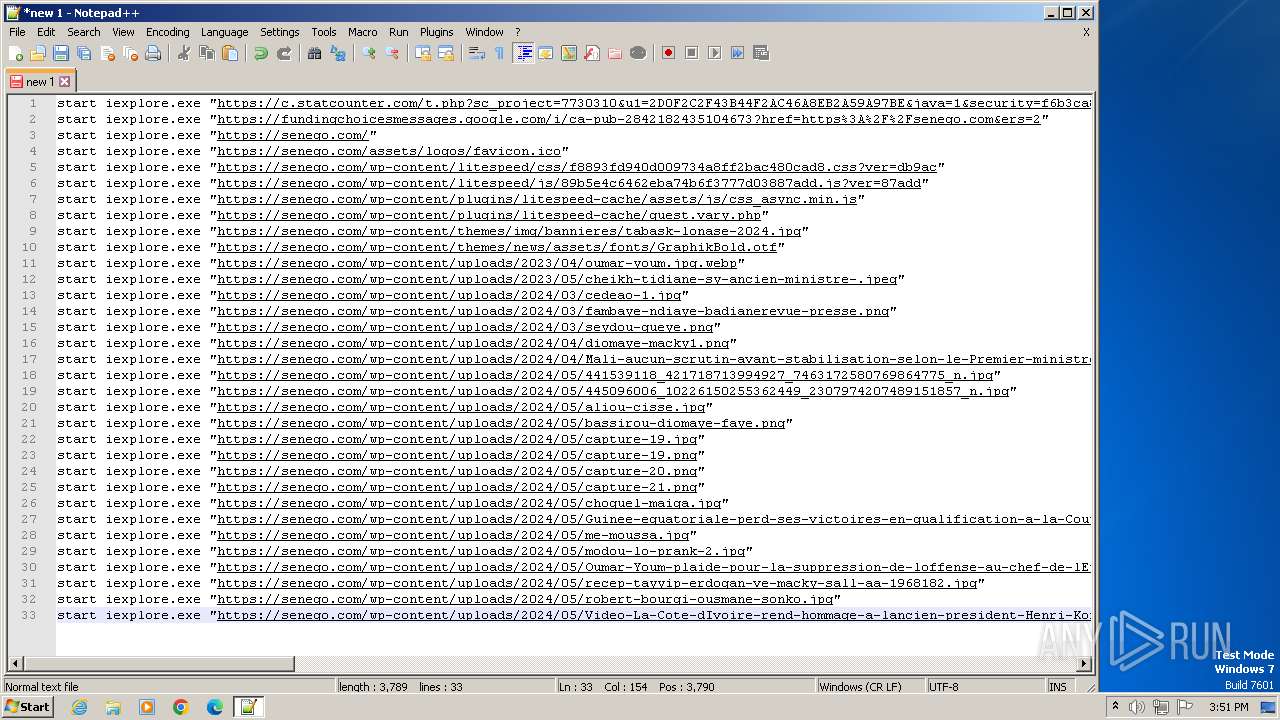The image size is (1280, 720).
Task: Open the File menu
Action: pos(17,32)
